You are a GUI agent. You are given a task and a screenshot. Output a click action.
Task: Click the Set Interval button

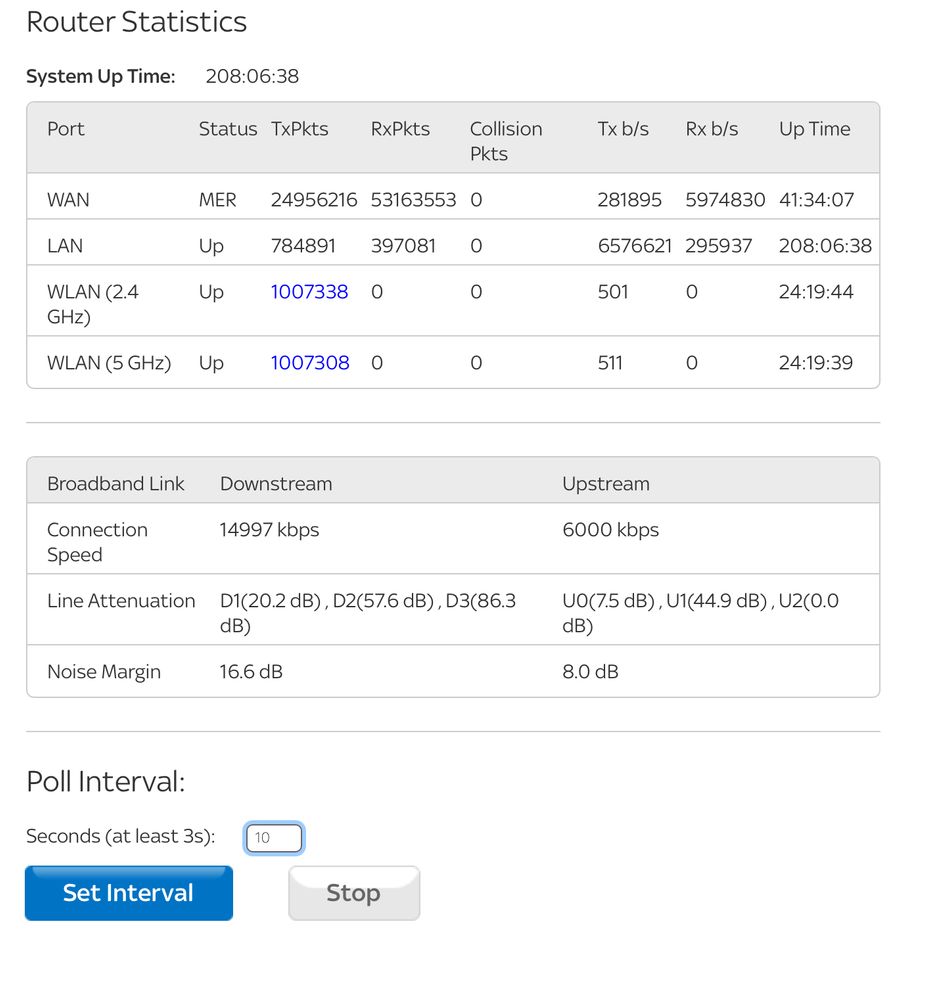pos(128,893)
